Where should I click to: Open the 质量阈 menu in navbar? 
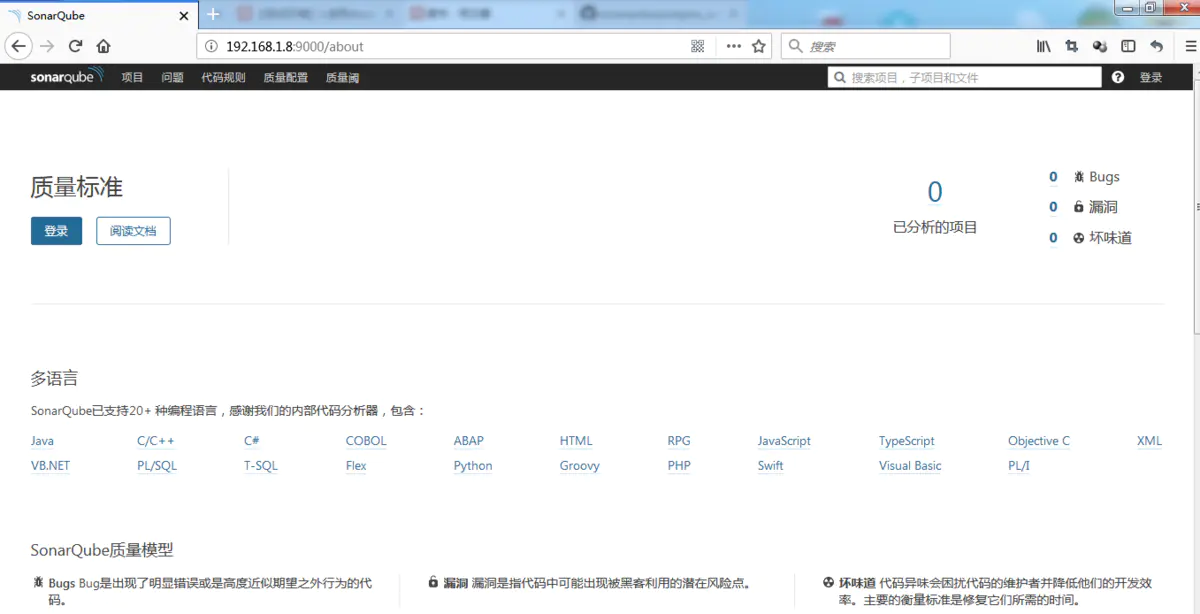(x=342, y=77)
